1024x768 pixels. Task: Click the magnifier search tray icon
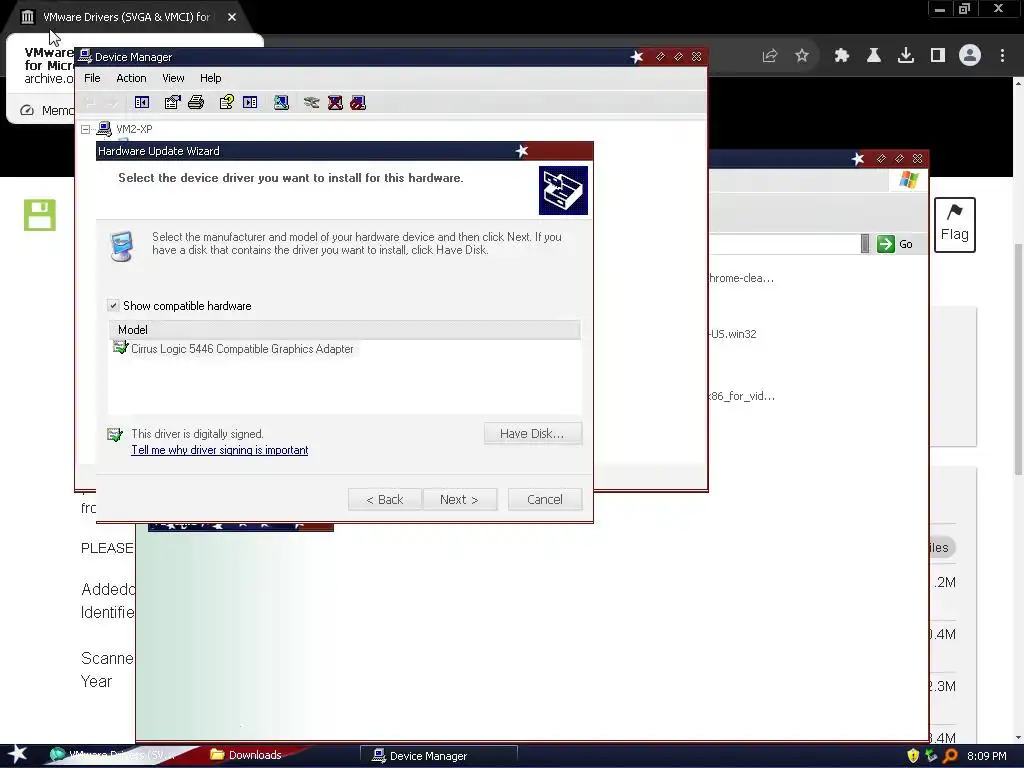pyautogui.click(x=950, y=756)
